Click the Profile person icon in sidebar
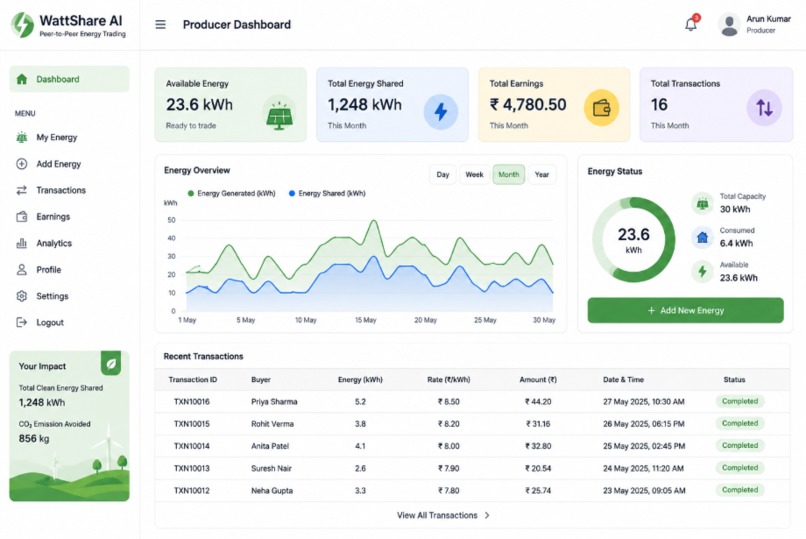This screenshot has width=806, height=539. 22,270
